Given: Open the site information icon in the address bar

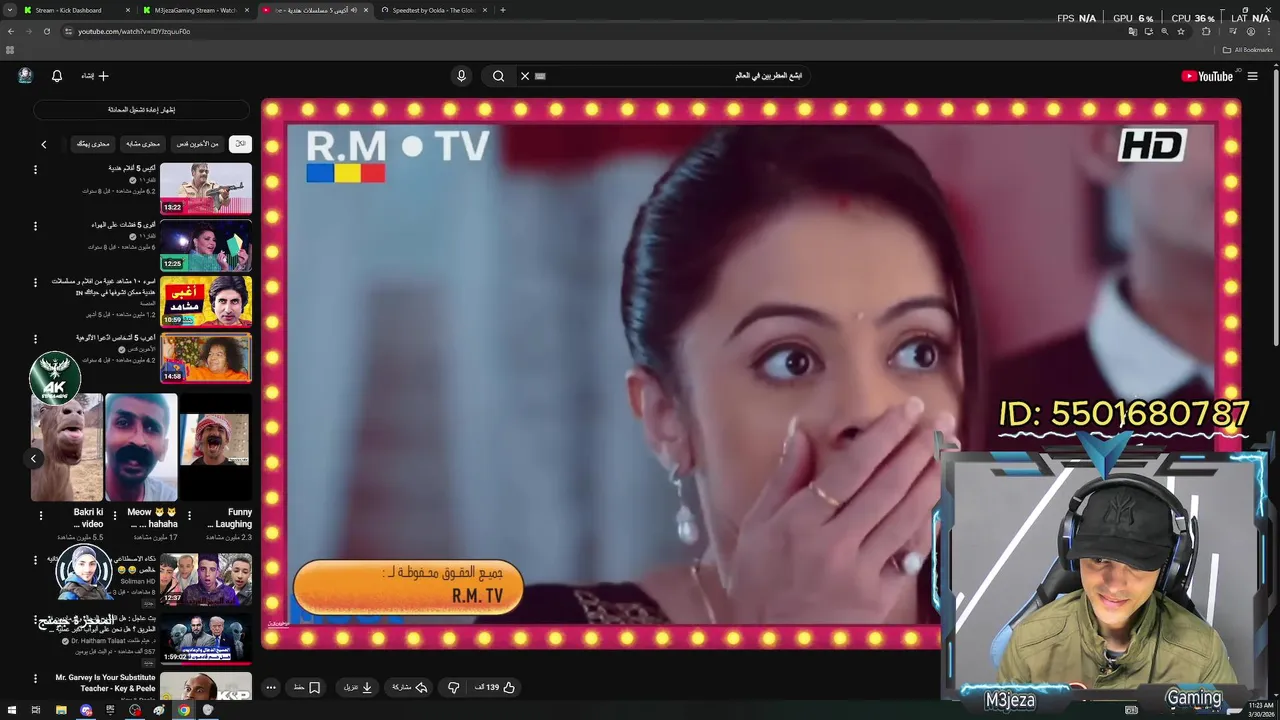Looking at the screenshot, I should pos(68,31).
